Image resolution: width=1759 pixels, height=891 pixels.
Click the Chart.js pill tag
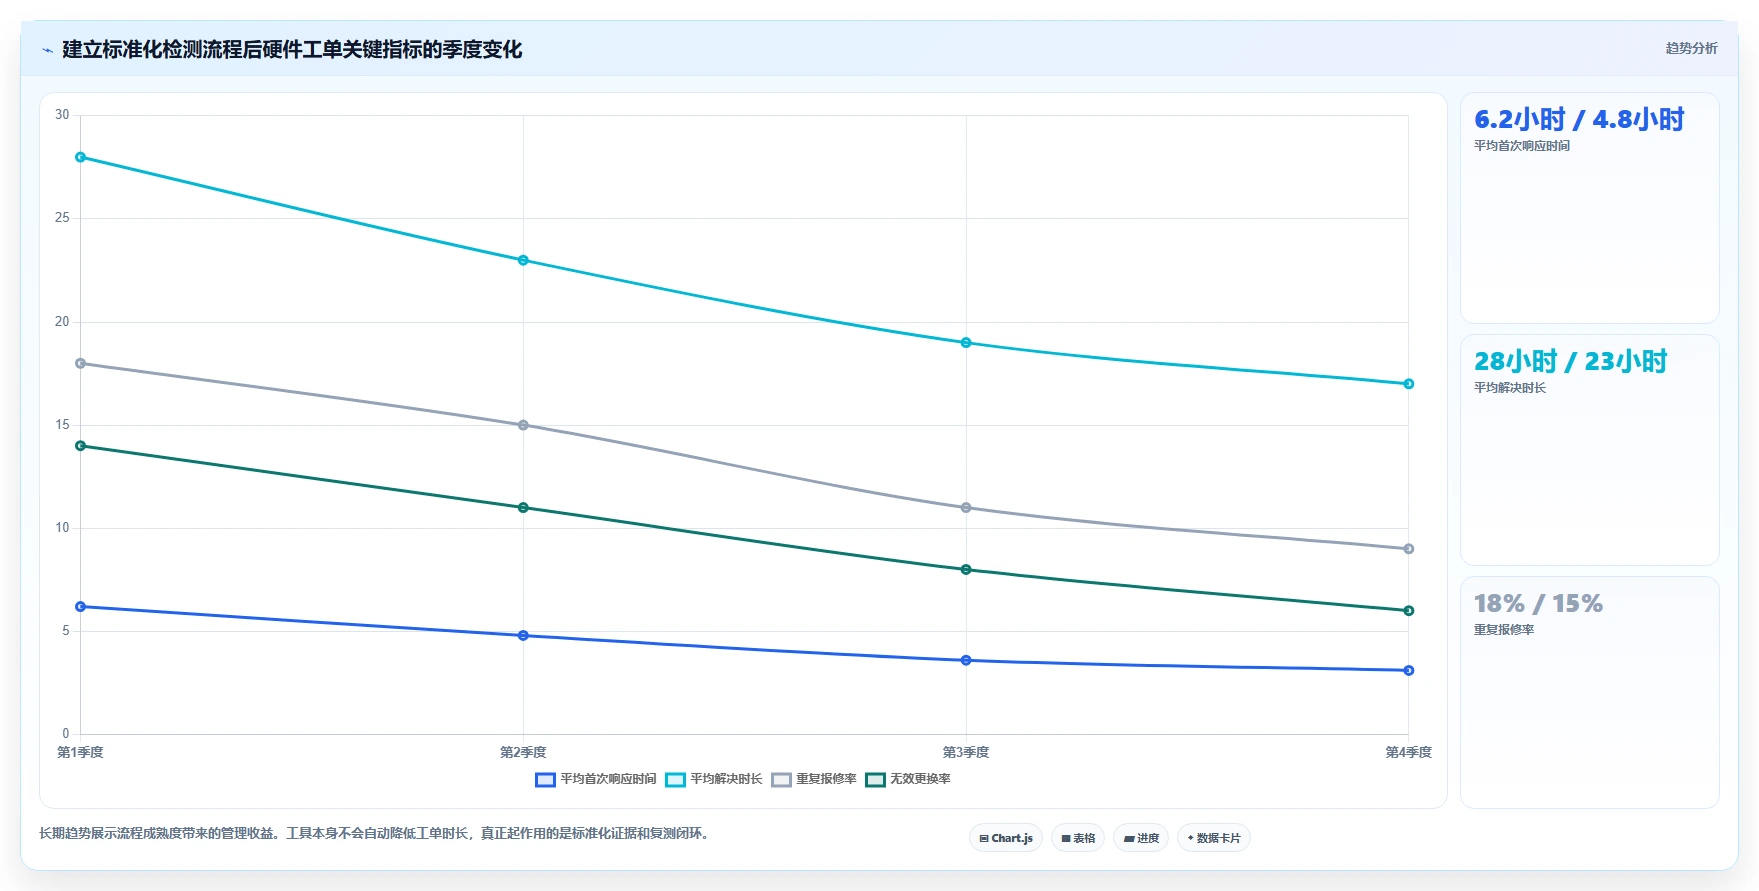tap(1006, 838)
